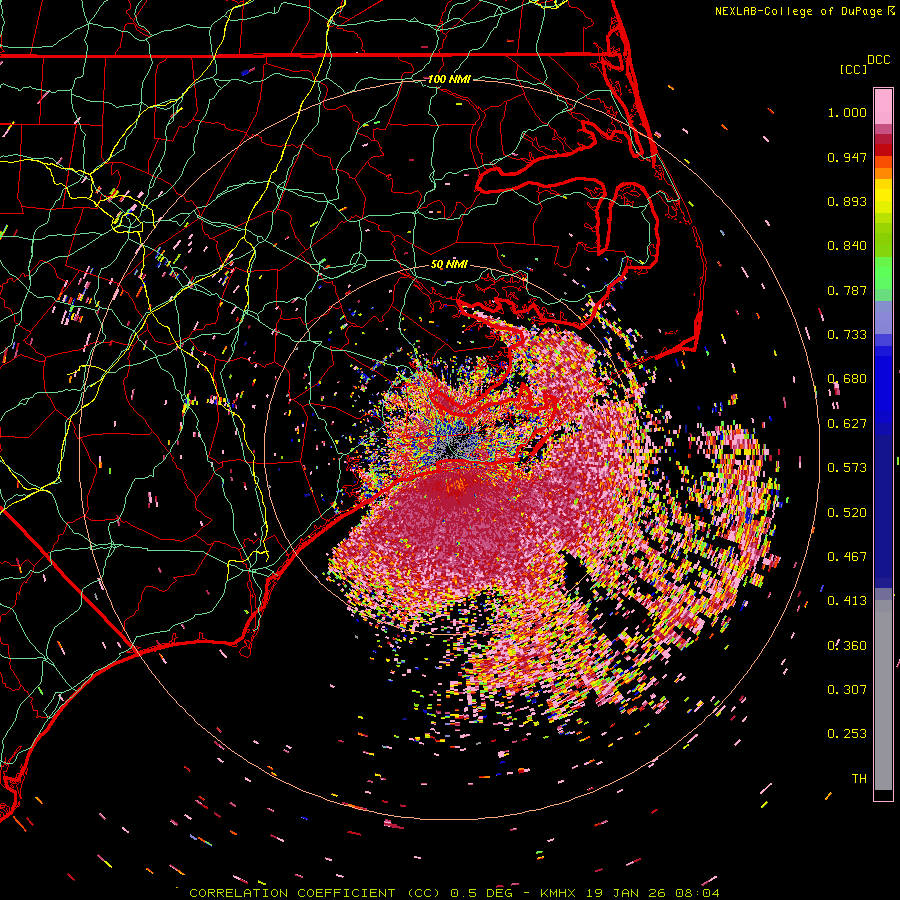This screenshot has height=900, width=900.
Task: Click the DCC label above the color scale
Action: pos(878,60)
